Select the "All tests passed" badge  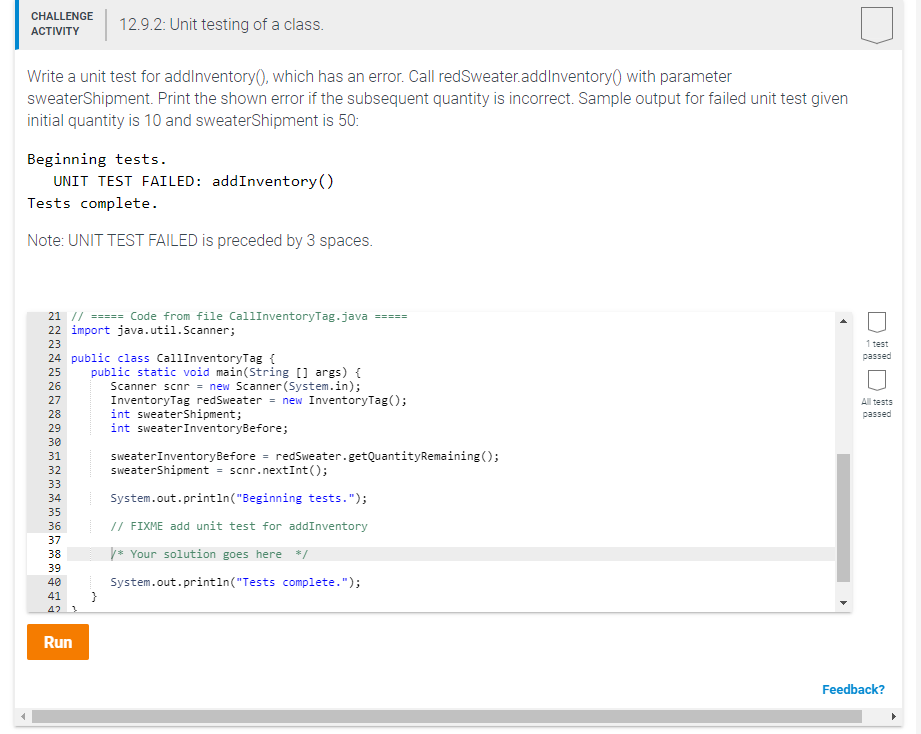tap(876, 390)
